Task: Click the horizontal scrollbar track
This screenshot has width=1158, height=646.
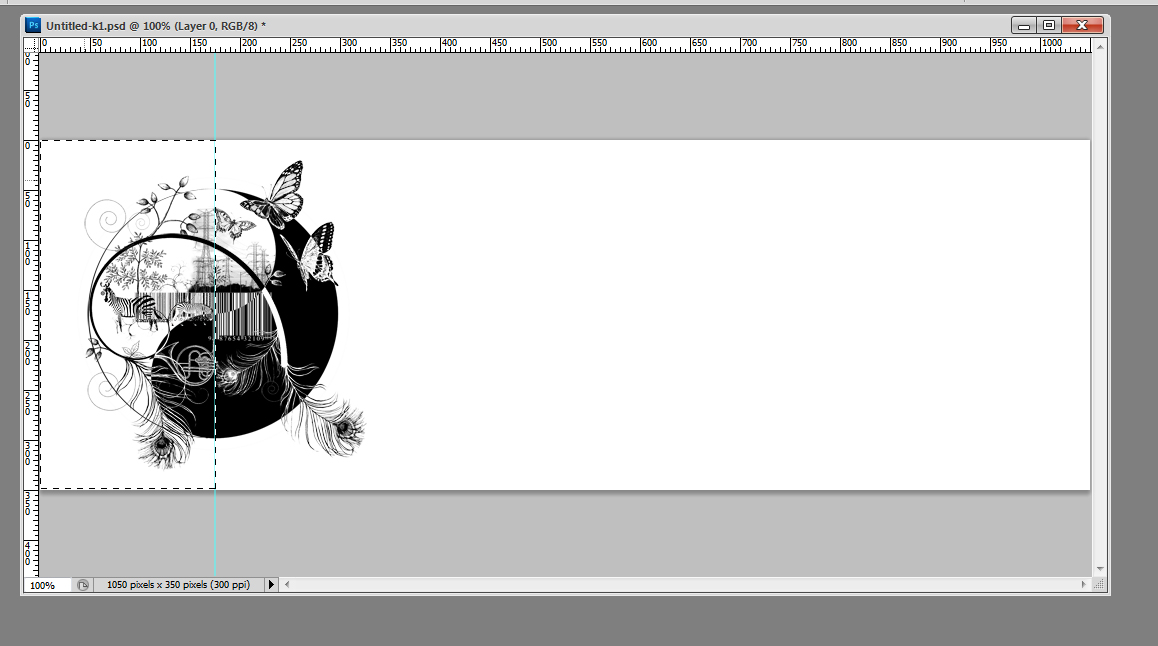Action: pos(680,584)
